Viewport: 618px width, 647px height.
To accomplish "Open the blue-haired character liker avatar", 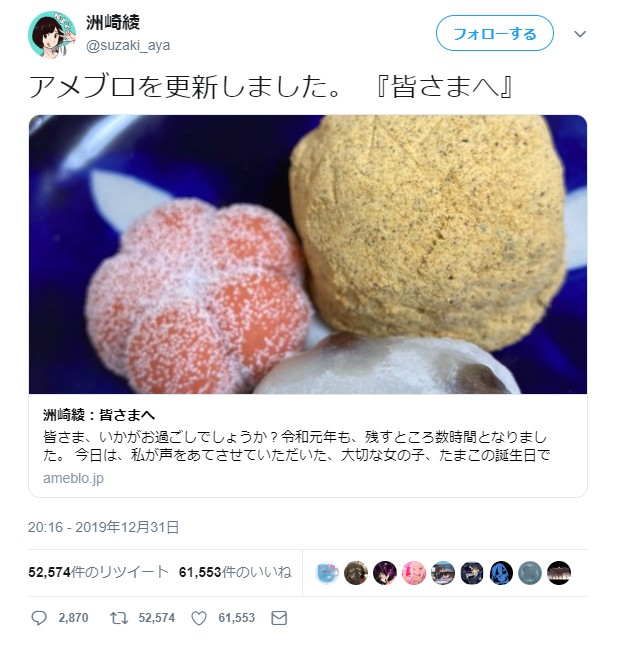I will (501, 573).
